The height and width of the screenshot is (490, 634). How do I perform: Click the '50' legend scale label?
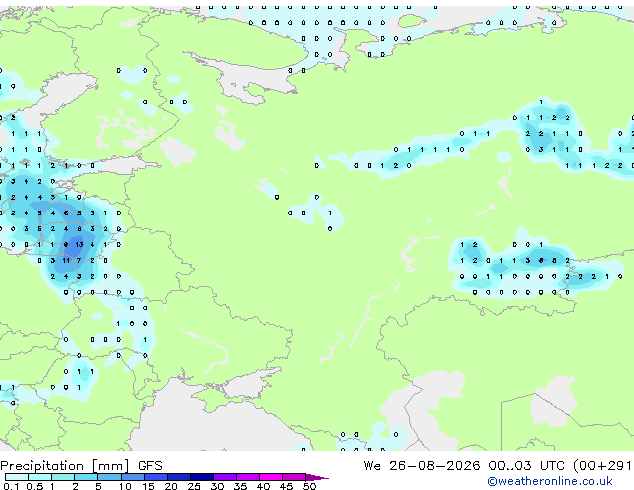pos(310,486)
